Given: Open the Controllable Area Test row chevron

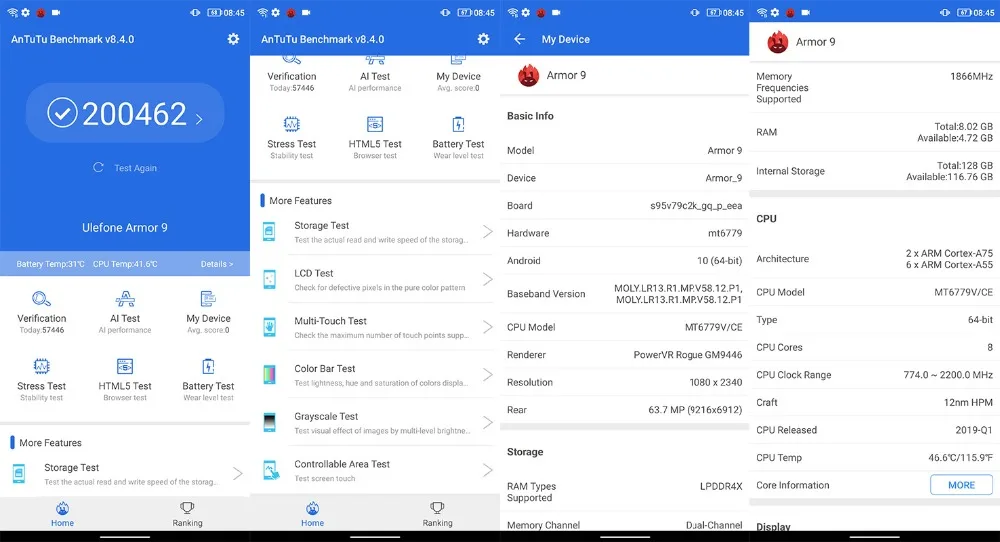Looking at the screenshot, I should pyautogui.click(x=487, y=471).
